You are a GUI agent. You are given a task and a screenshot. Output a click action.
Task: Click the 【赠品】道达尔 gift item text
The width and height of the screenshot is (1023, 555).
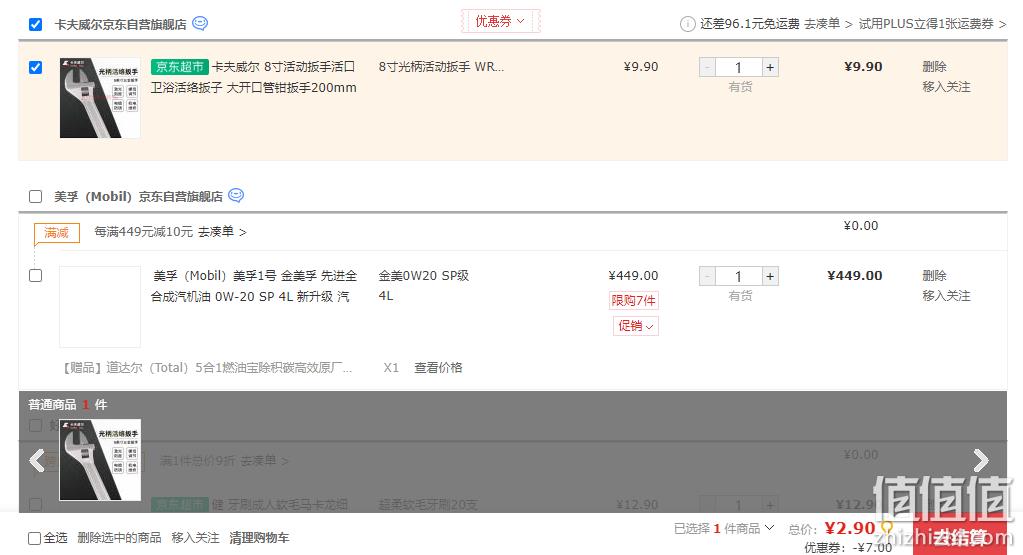[x=207, y=367]
